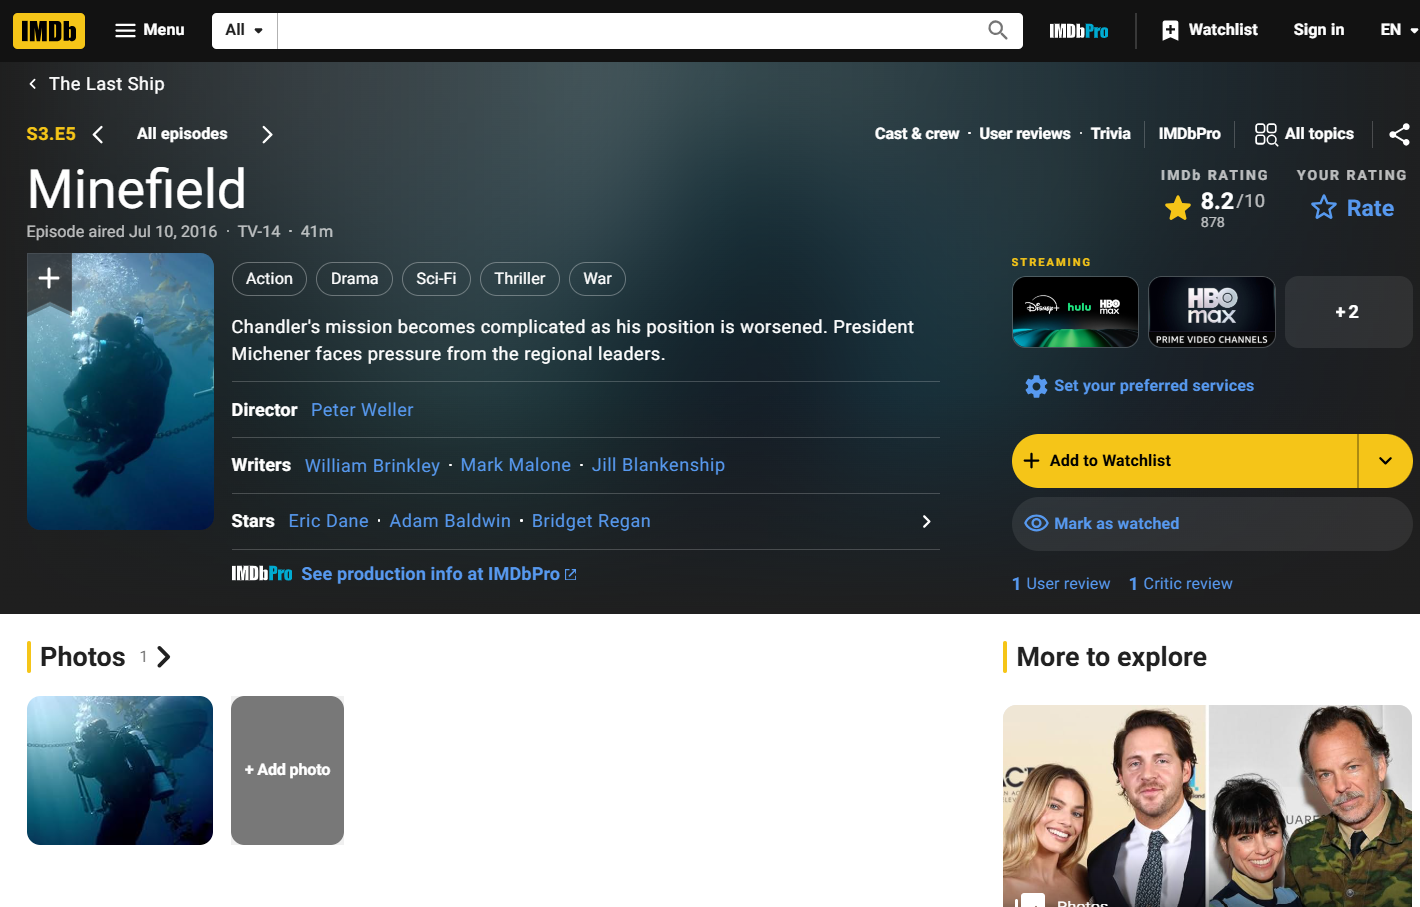1420x907 pixels.
Task: Go to previous episode arrow
Action: point(98,134)
